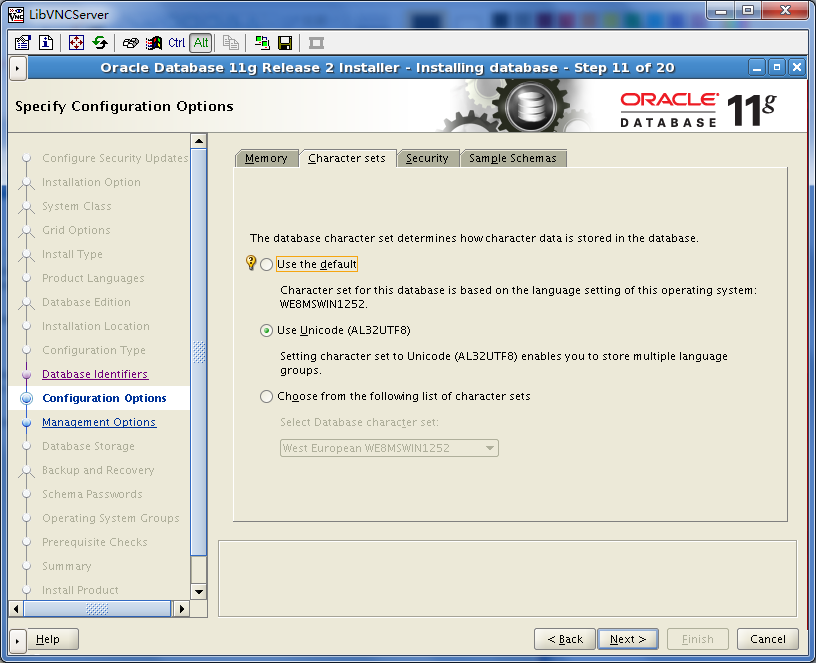This screenshot has height=663, width=816.
Task: Click the step list horizontal scrollbar thumb
Action: [x=97, y=609]
